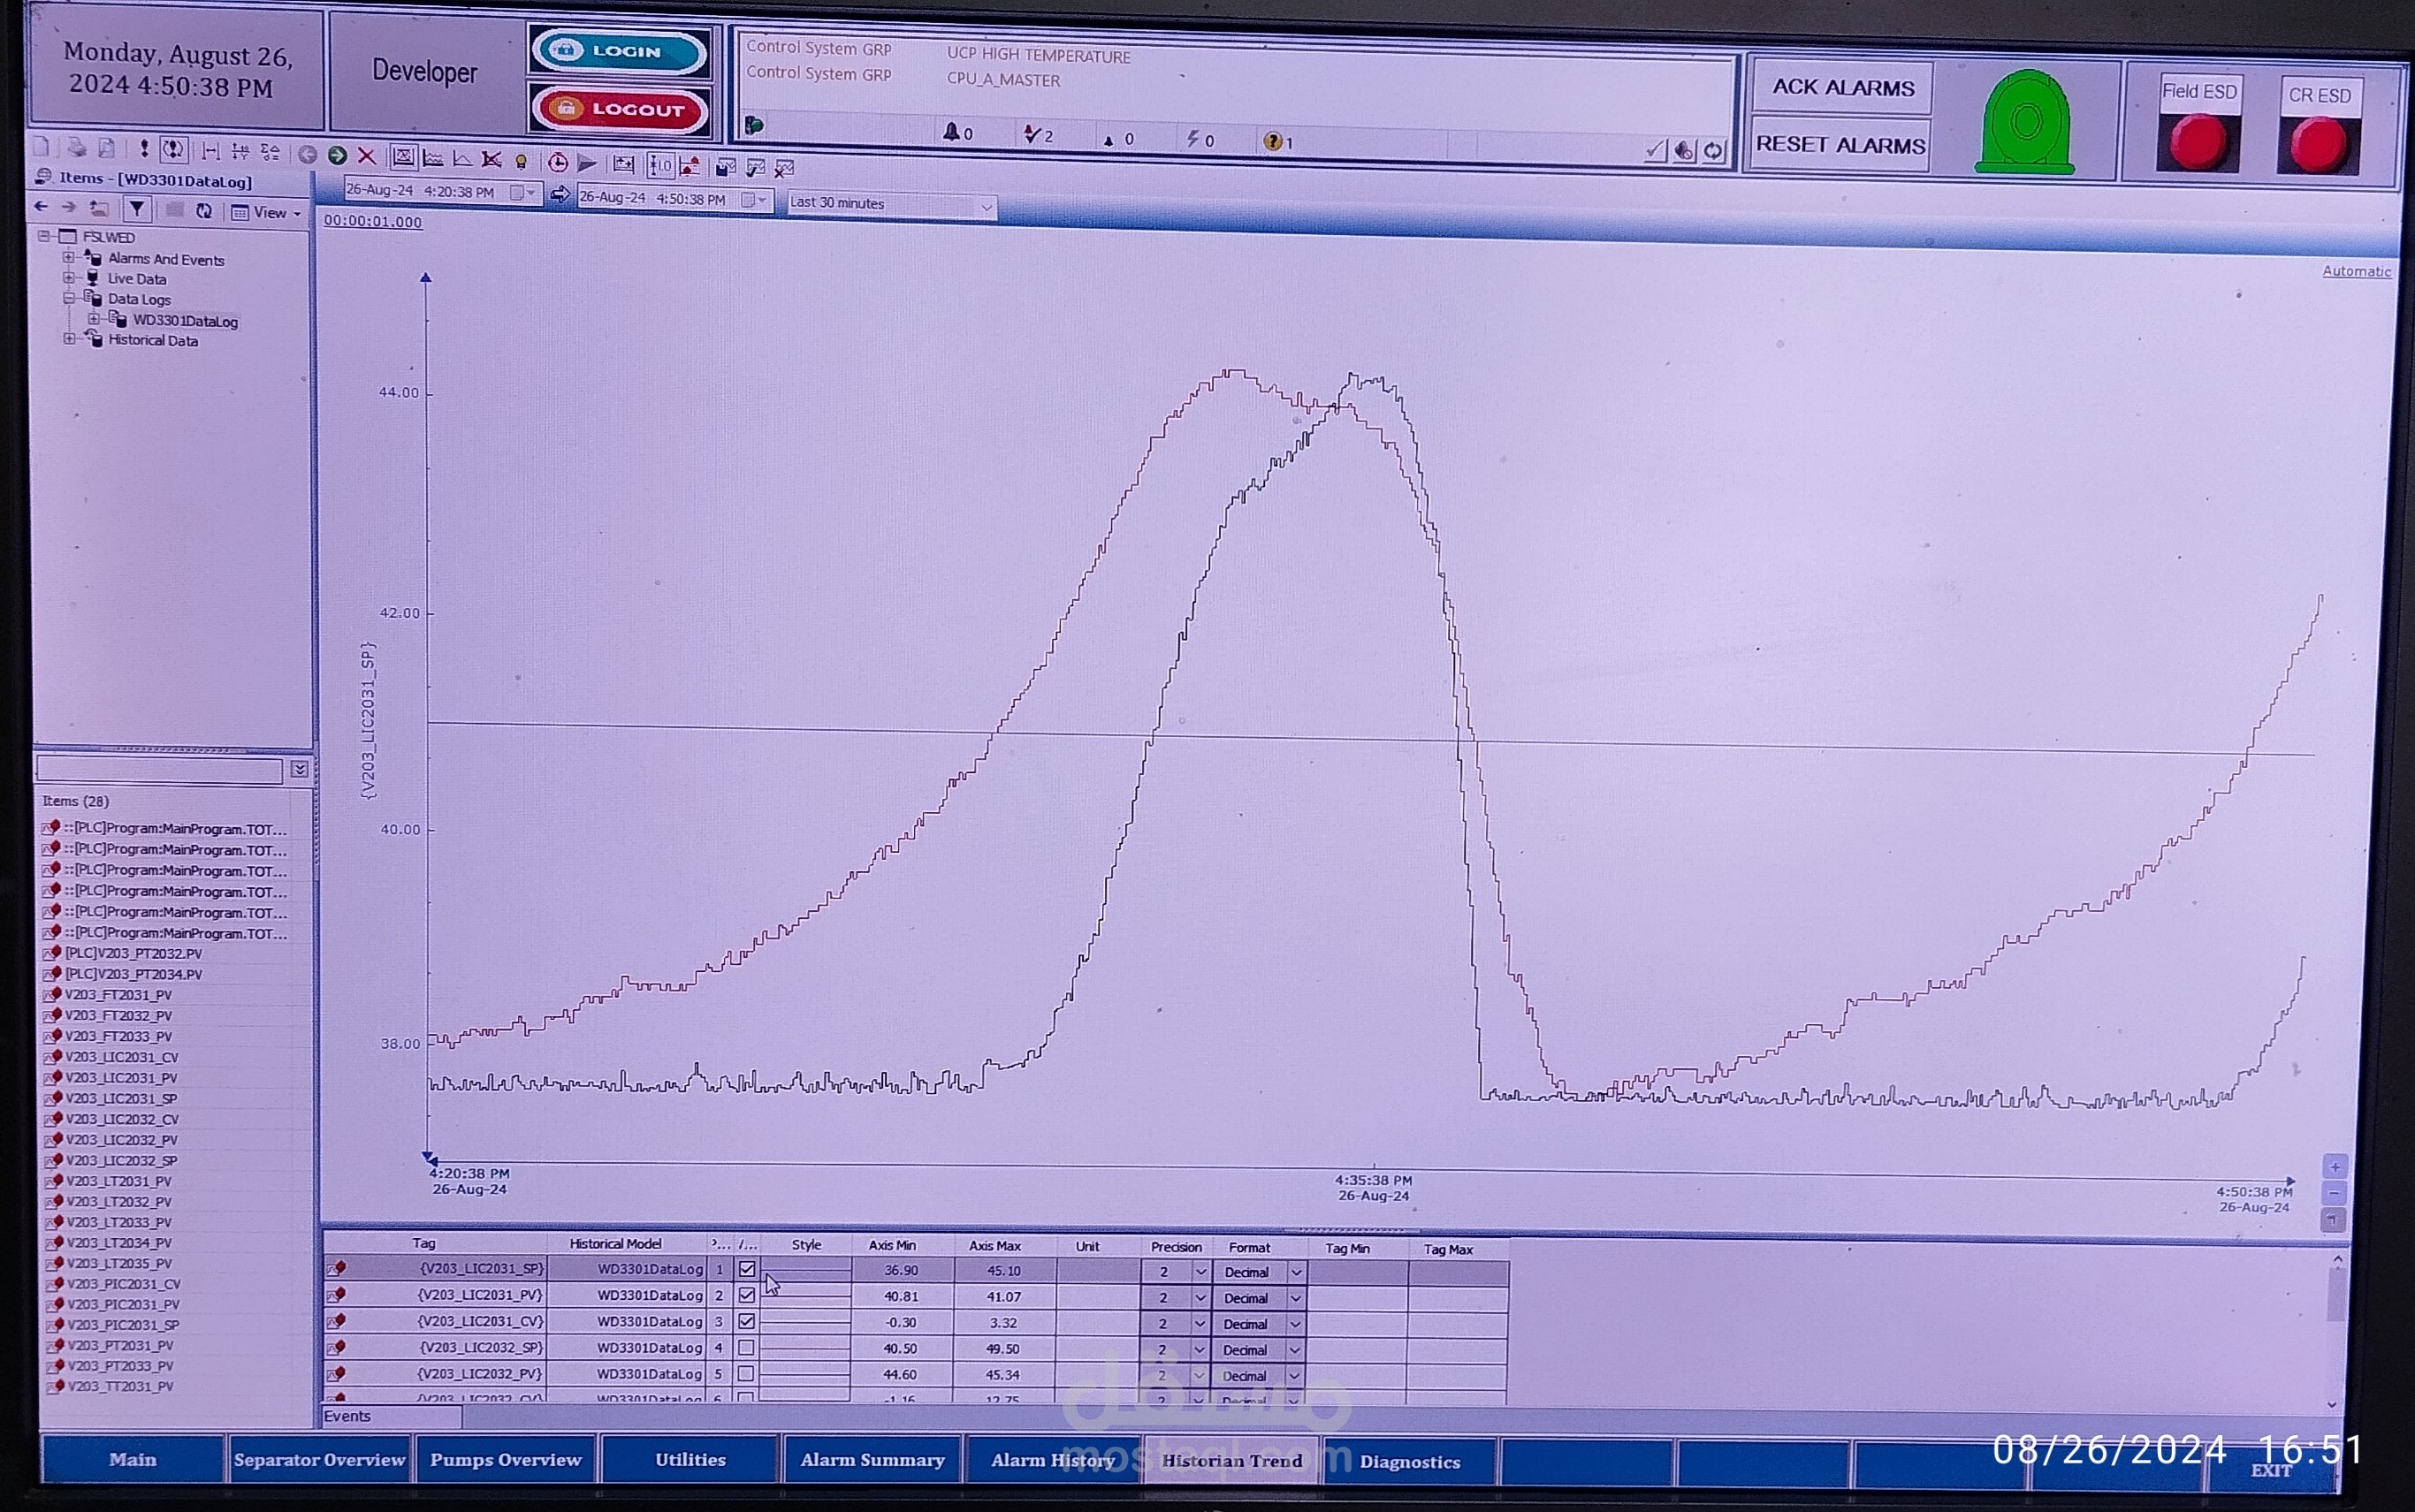Viewport: 2415px width, 1512px height.
Task: Click the print icon in trend toolbar
Action: (x=76, y=149)
